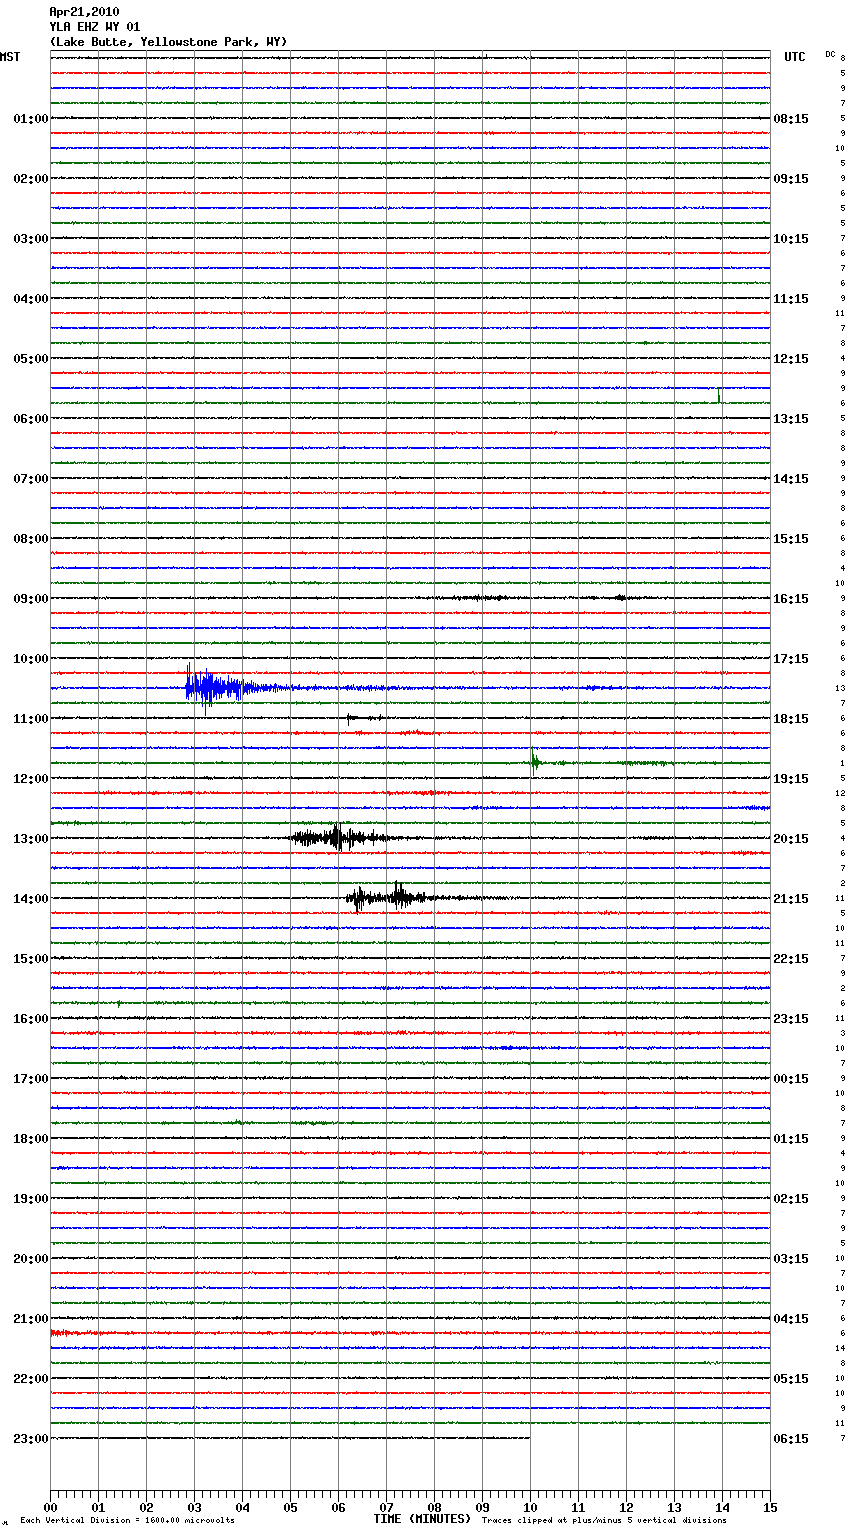Click the DC column header
The image size is (850, 1534).
tap(830, 54)
